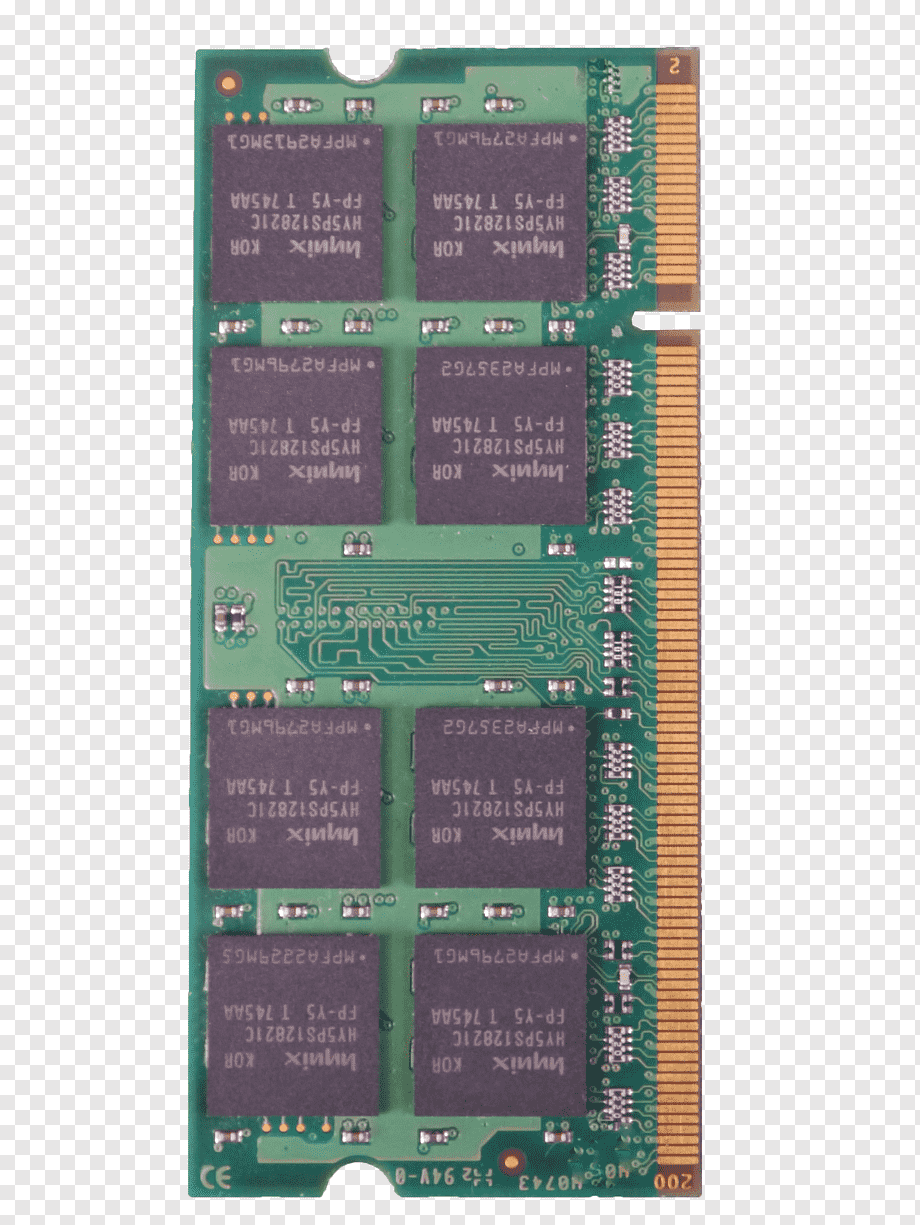Click the mirrored "2" pin label on the gold contacts
920x1225 pixels.
pyautogui.click(x=676, y=66)
